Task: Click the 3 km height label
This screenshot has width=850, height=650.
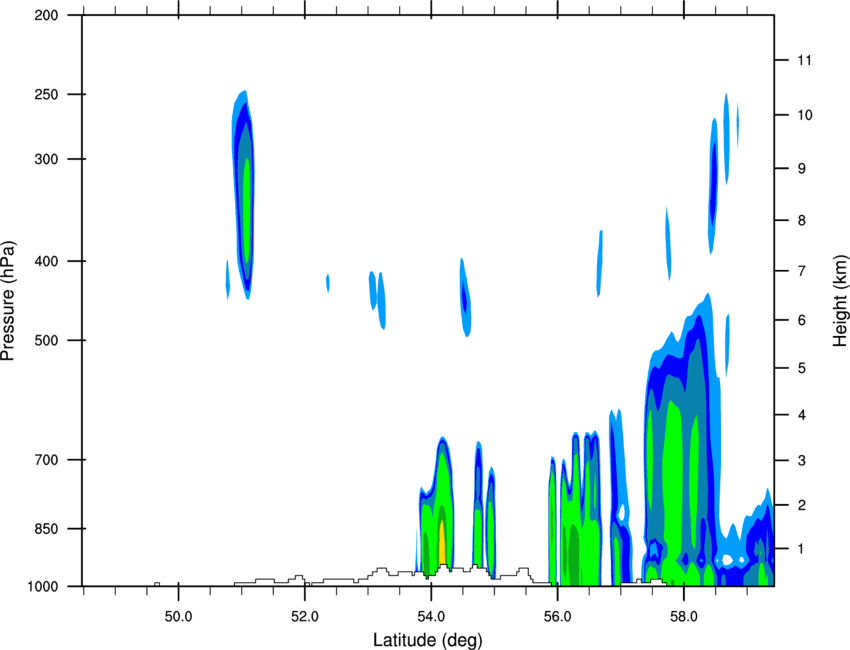Action: tap(802, 461)
